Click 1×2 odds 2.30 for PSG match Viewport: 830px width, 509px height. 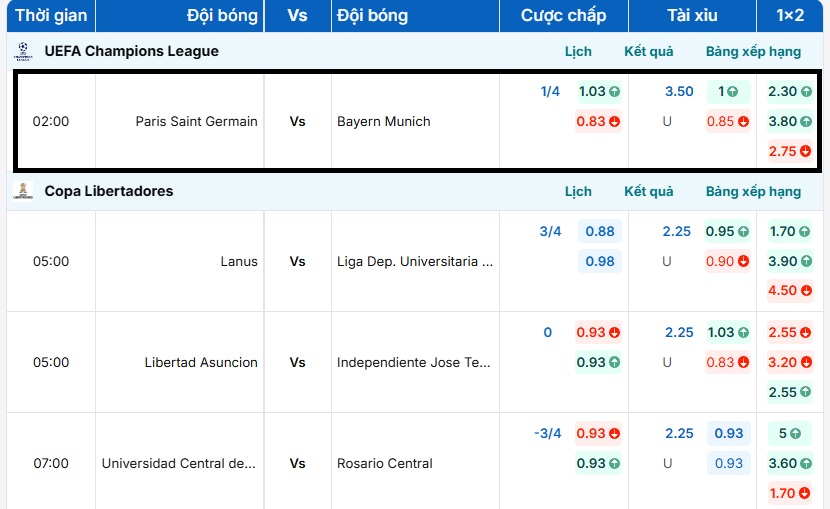790,92
